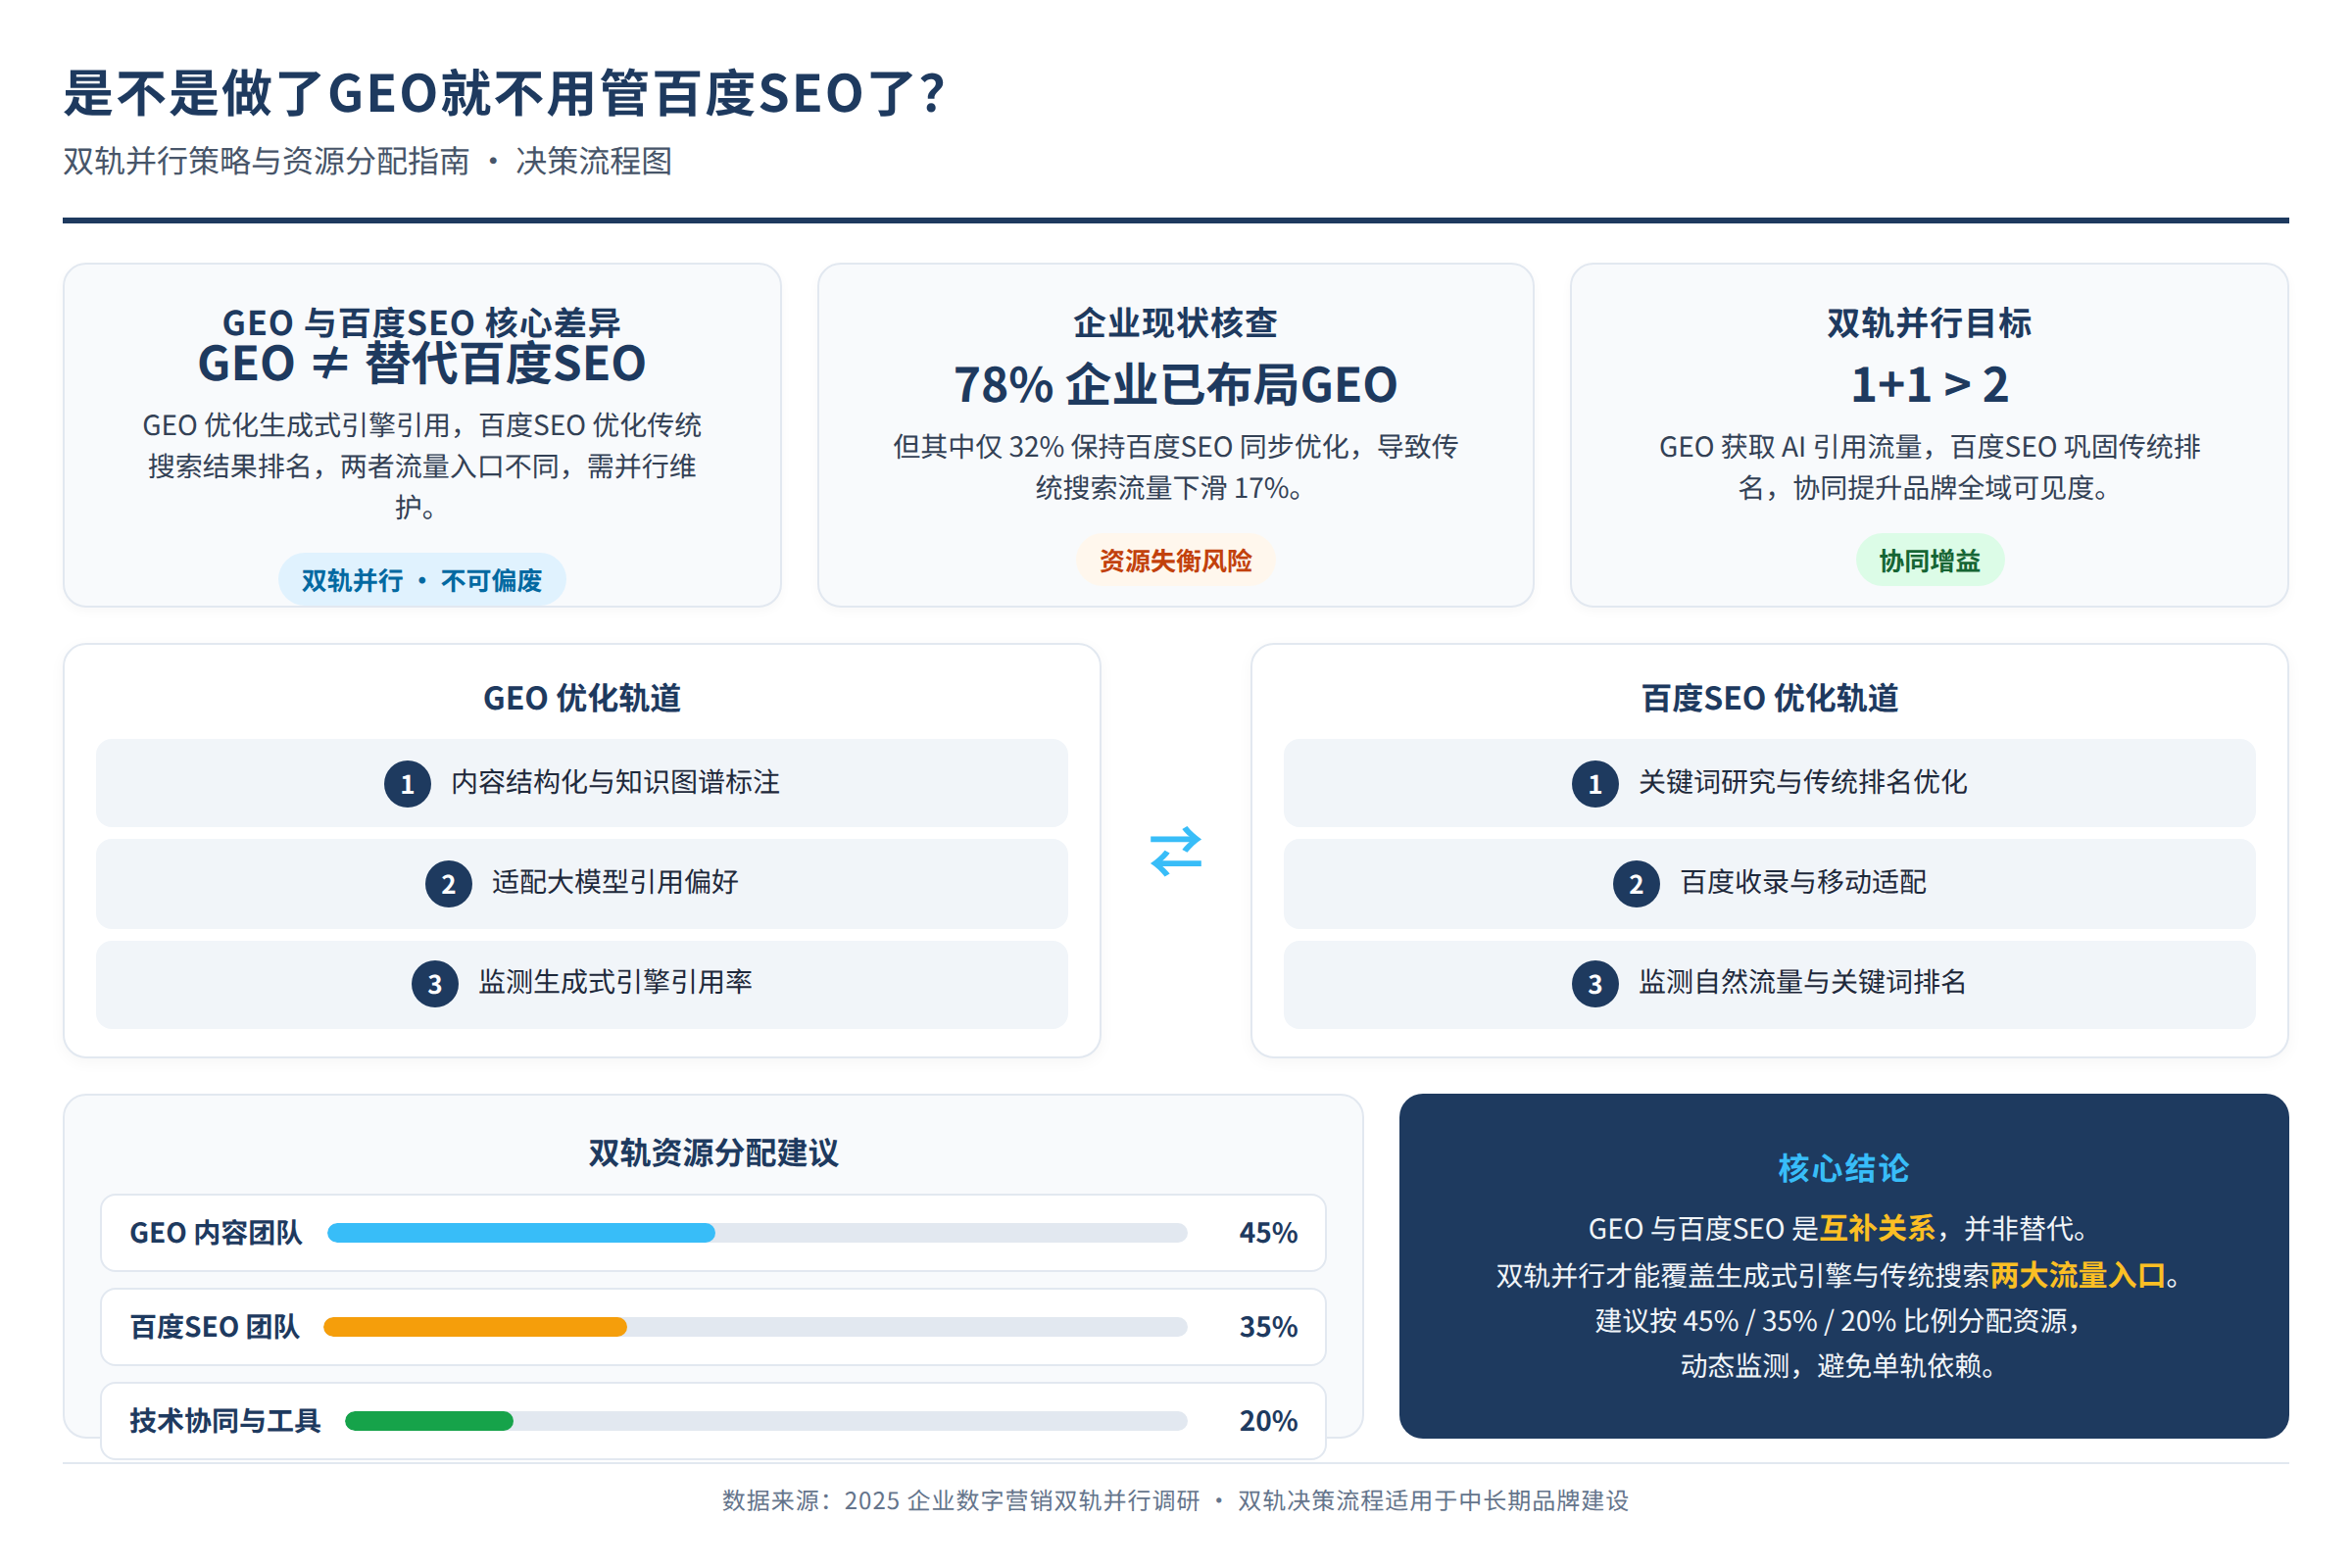Image resolution: width=2352 pixels, height=1568 pixels.
Task: Click highlighted text 互补关系
Action: 1877,1228
